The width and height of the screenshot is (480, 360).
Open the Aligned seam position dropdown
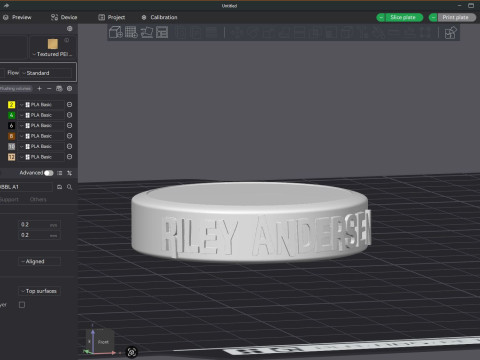pos(39,261)
